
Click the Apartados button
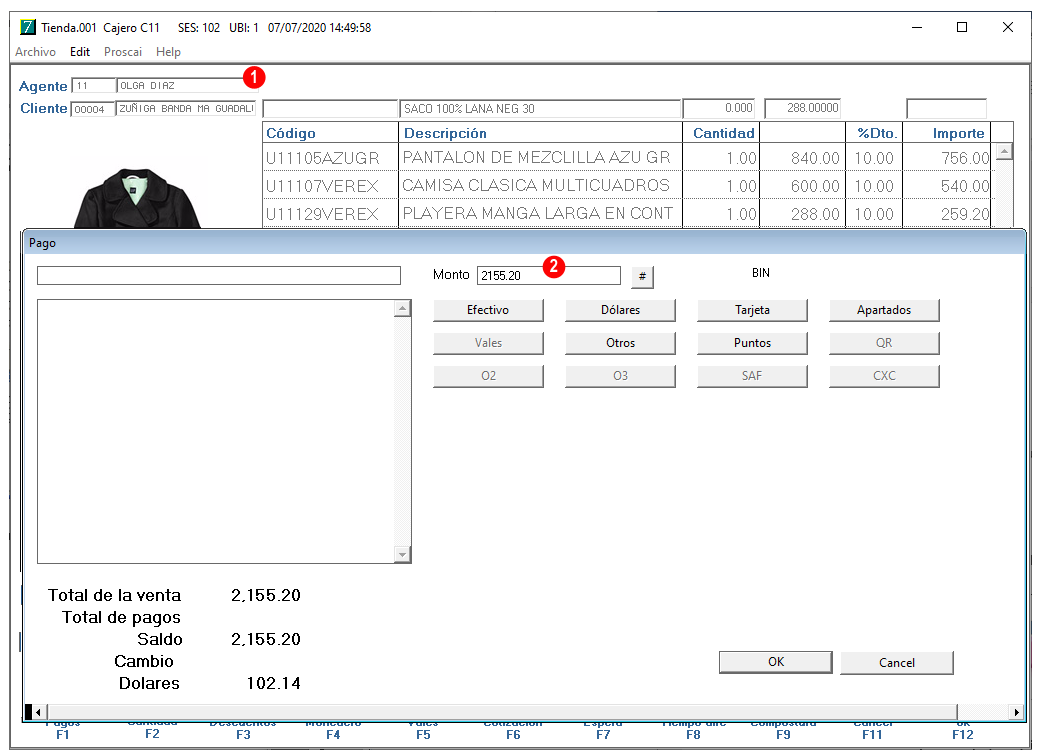pos(884,310)
